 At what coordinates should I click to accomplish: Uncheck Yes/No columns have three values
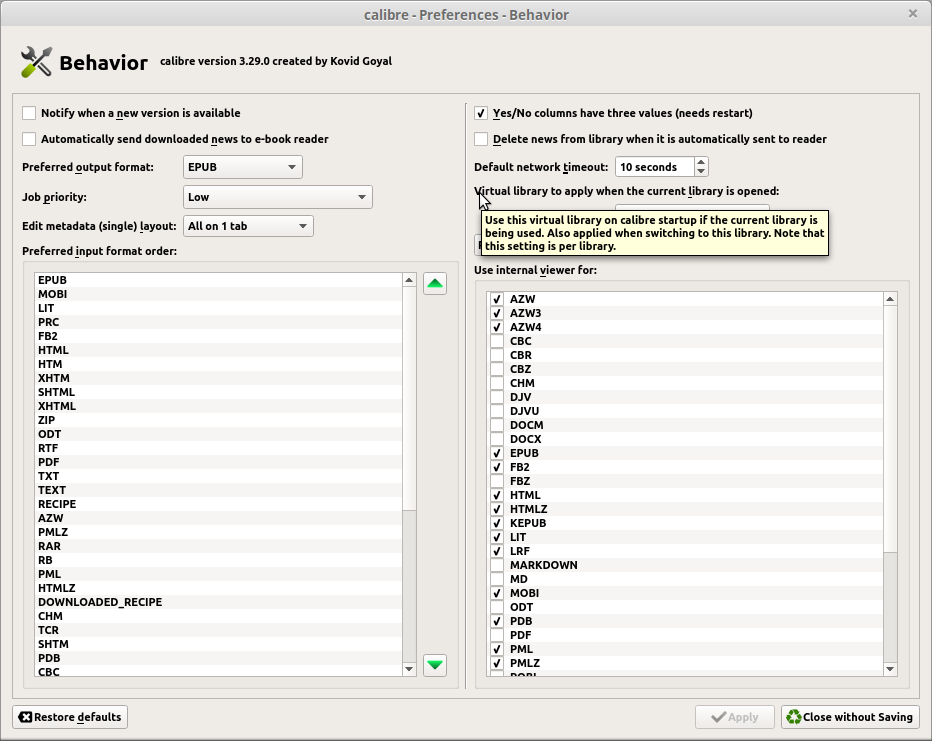[481, 113]
